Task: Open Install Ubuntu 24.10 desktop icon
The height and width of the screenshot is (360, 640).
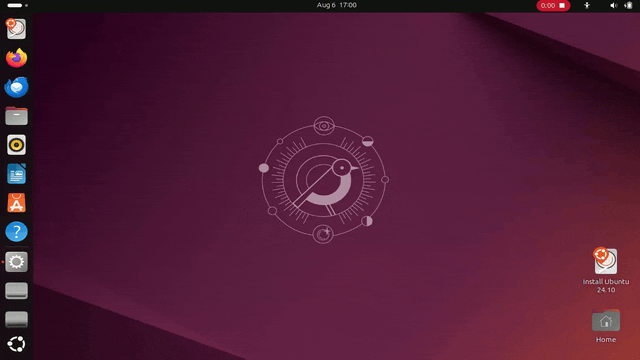Action: pos(606,270)
